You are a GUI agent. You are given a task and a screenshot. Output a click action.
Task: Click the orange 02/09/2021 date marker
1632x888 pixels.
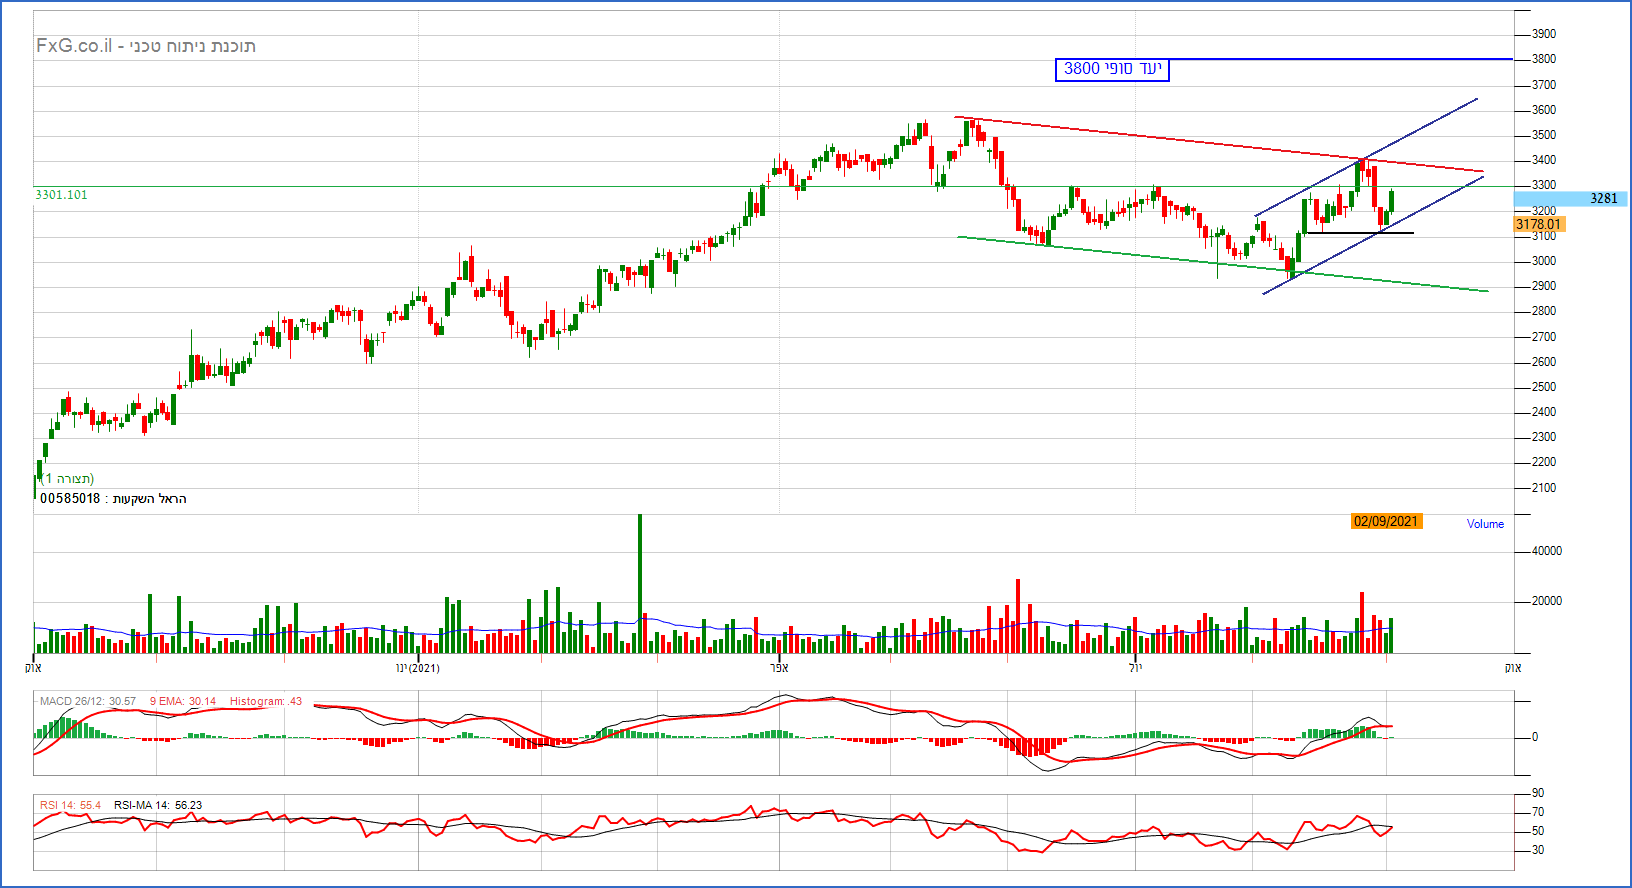(1385, 522)
